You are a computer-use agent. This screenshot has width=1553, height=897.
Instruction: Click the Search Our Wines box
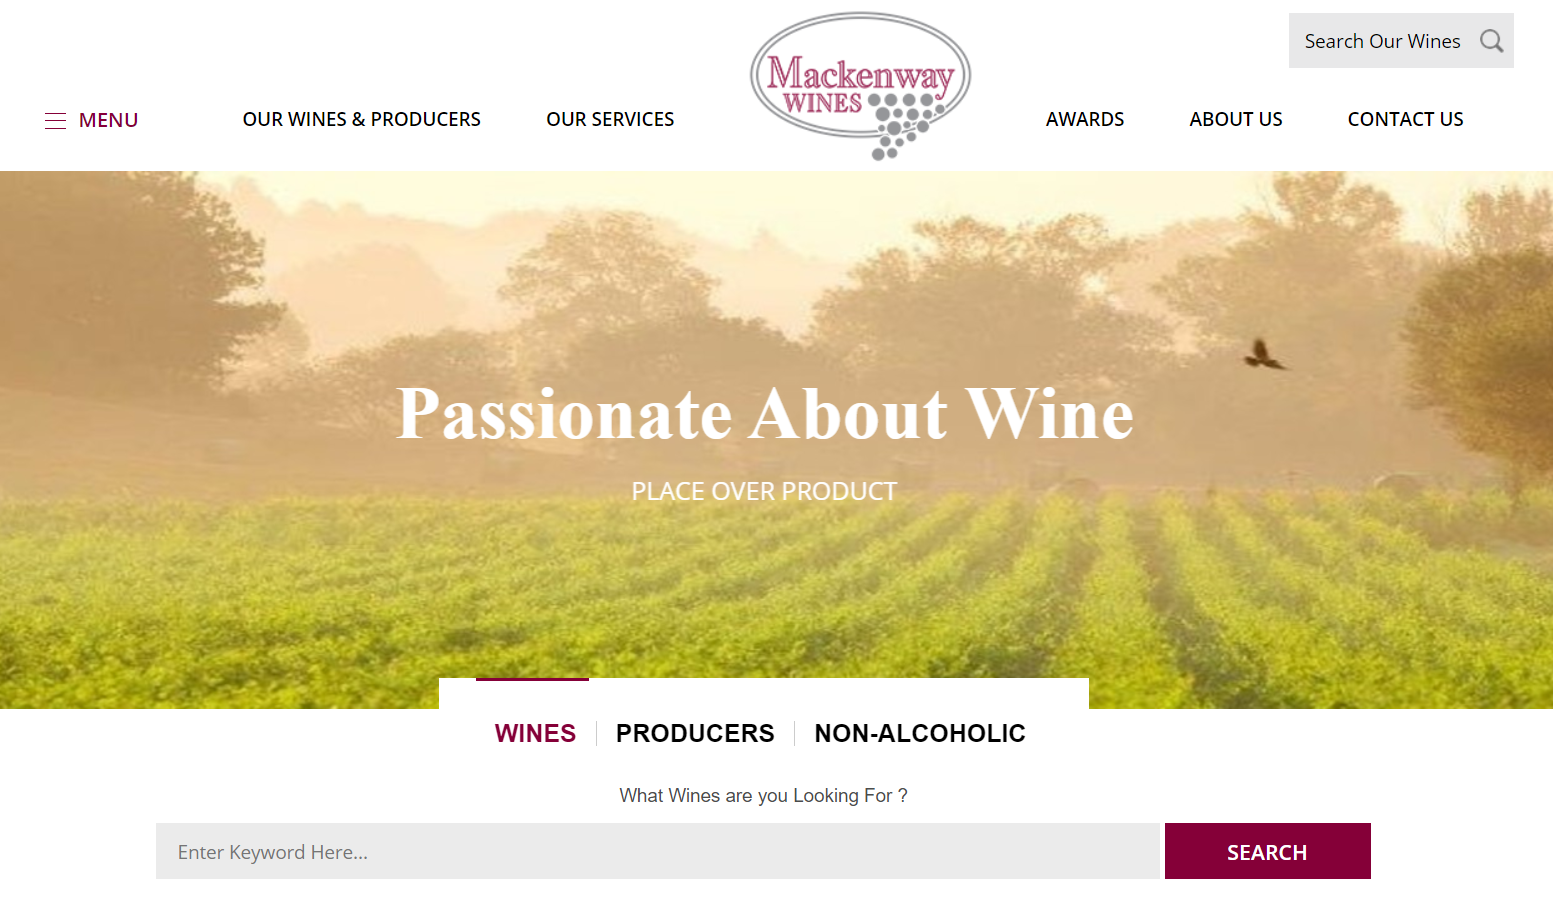click(1401, 41)
